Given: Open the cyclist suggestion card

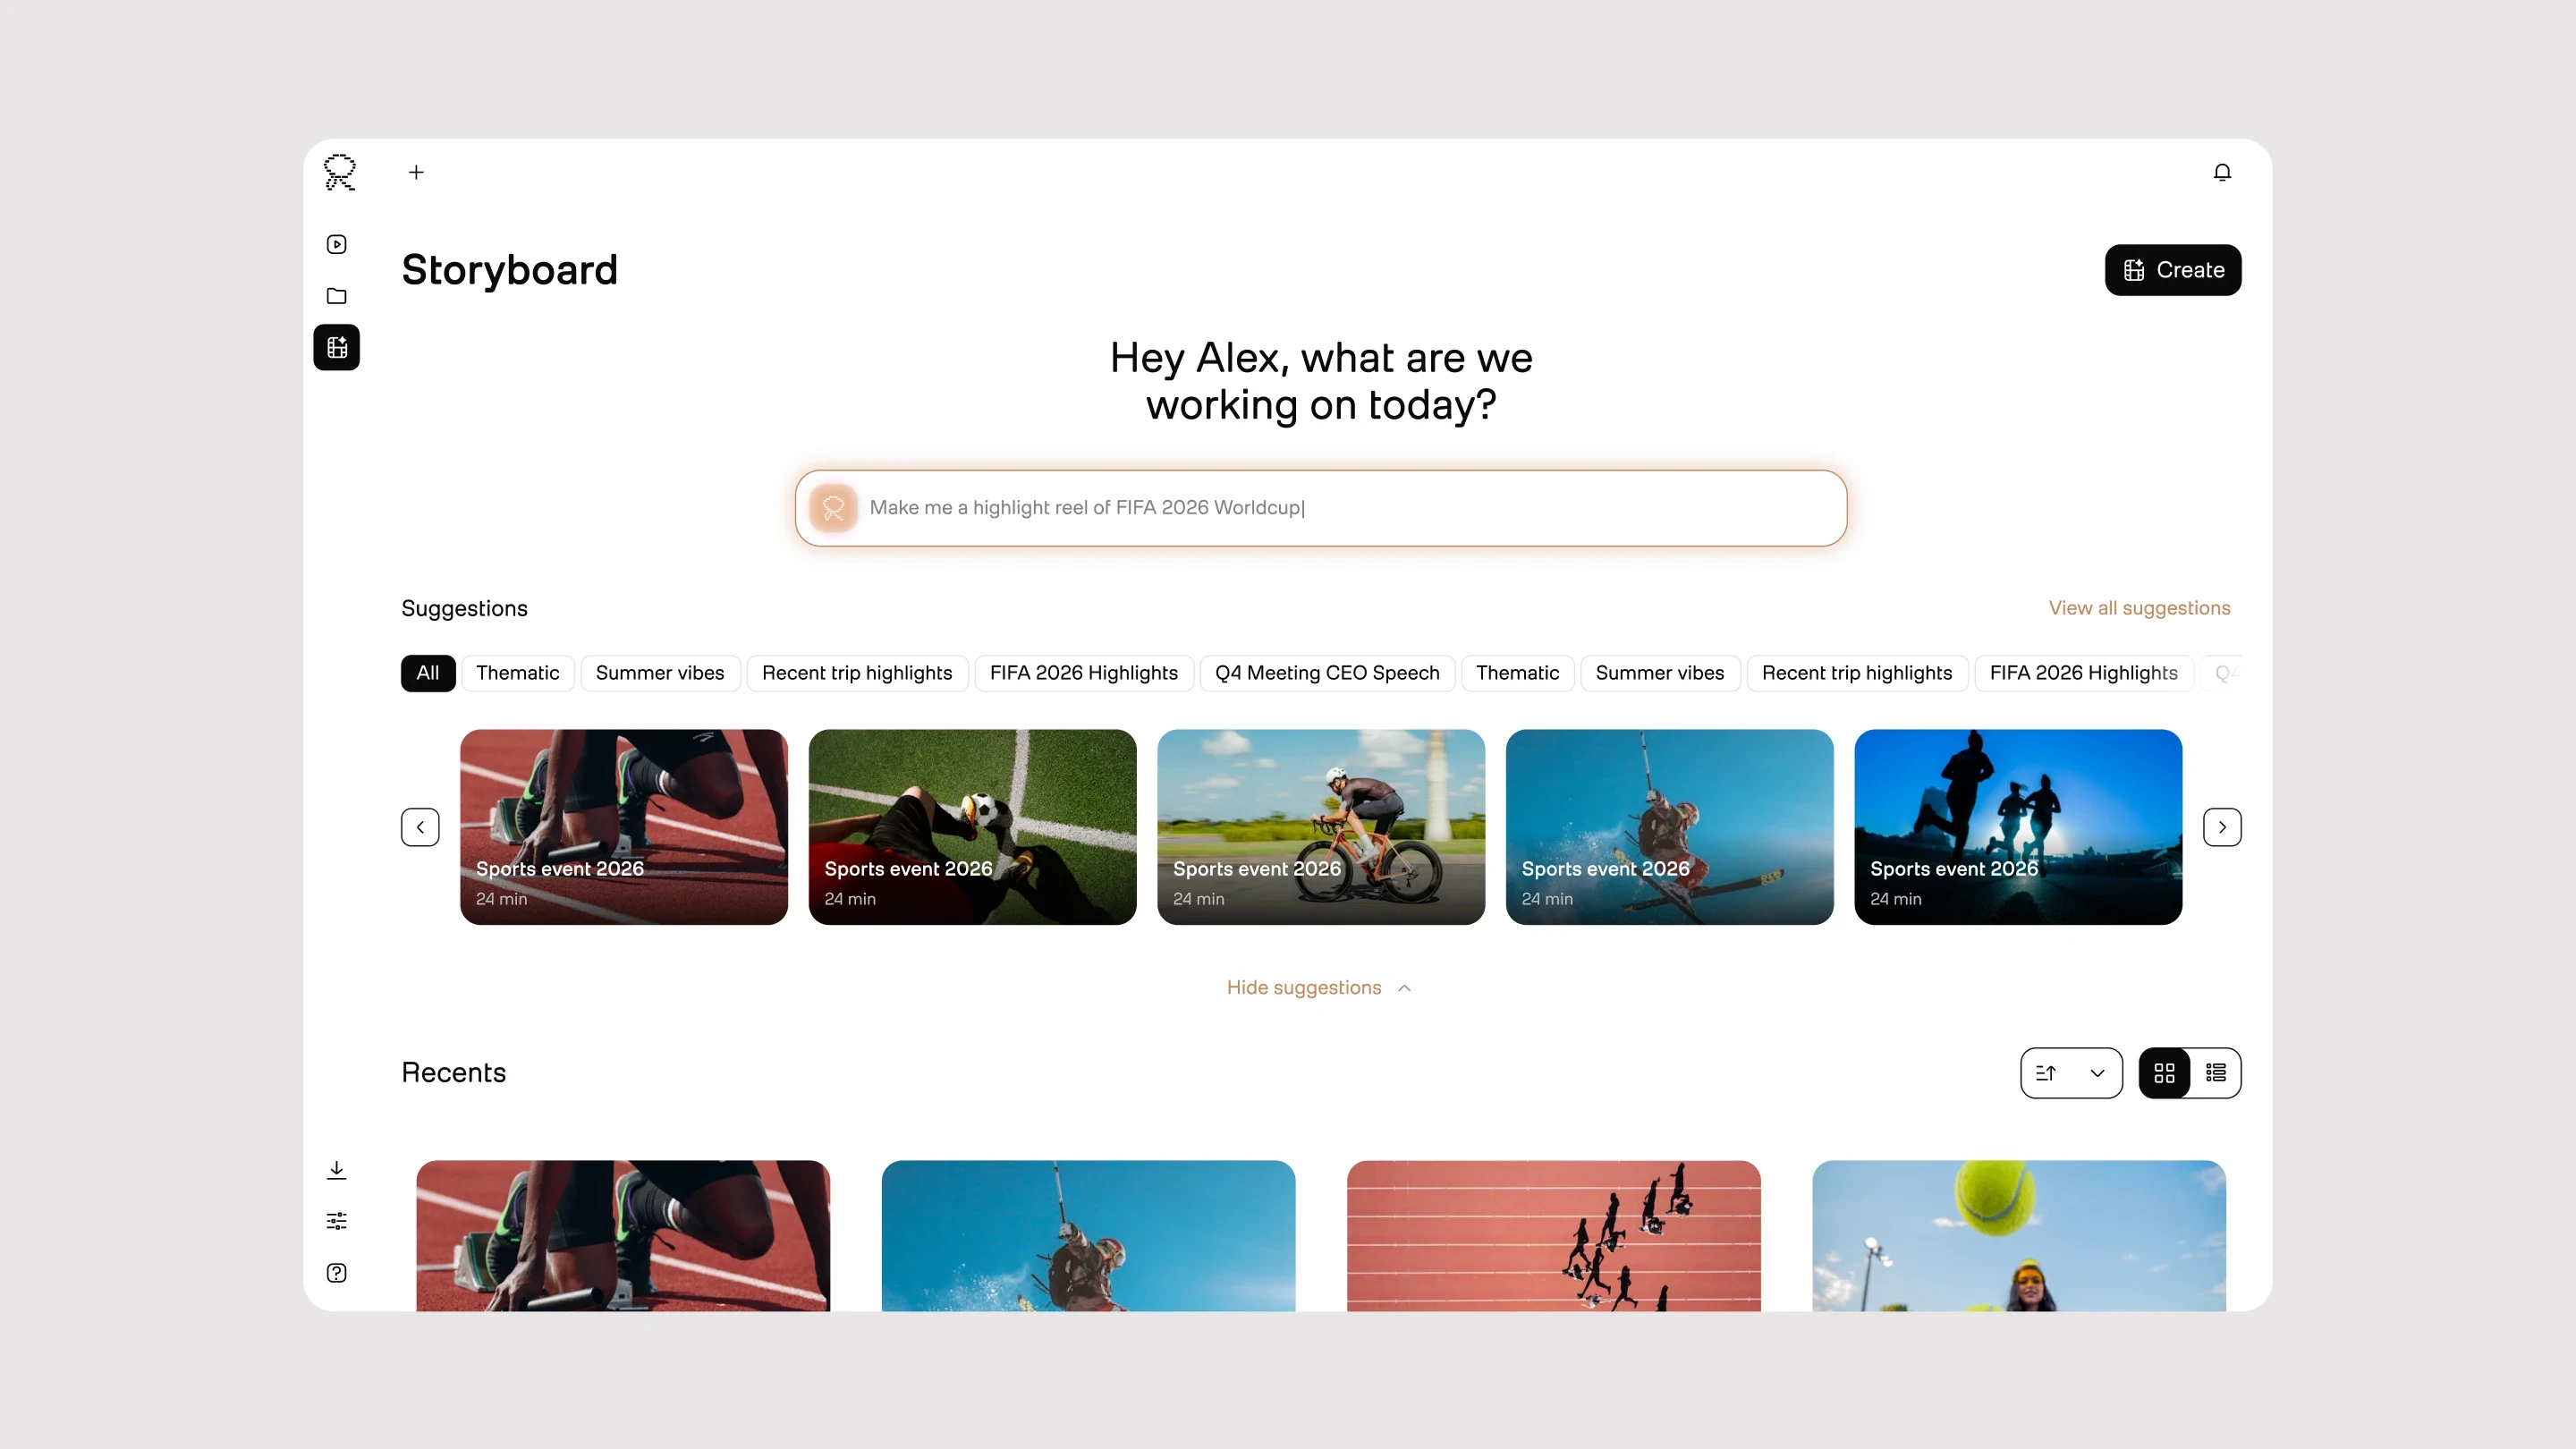Looking at the screenshot, I should (x=1321, y=827).
